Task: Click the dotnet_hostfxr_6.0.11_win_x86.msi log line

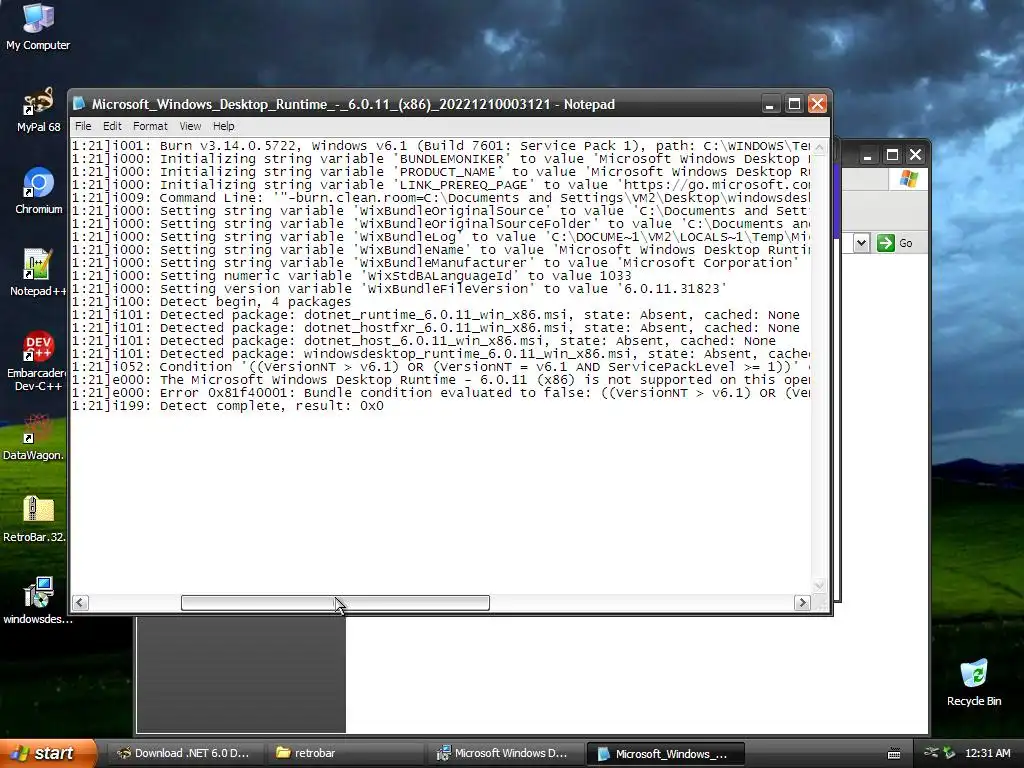Action: [x=436, y=328]
